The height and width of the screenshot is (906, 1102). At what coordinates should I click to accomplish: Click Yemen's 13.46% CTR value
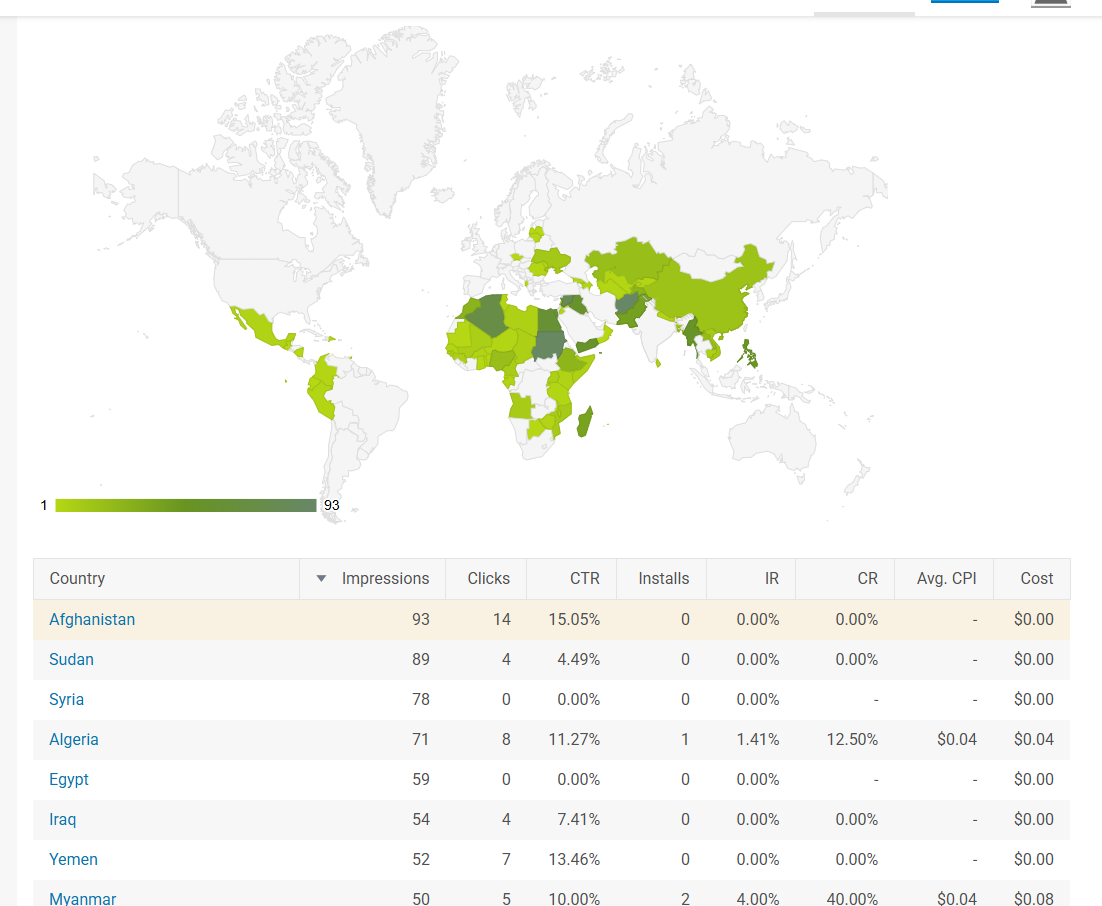[574, 860]
